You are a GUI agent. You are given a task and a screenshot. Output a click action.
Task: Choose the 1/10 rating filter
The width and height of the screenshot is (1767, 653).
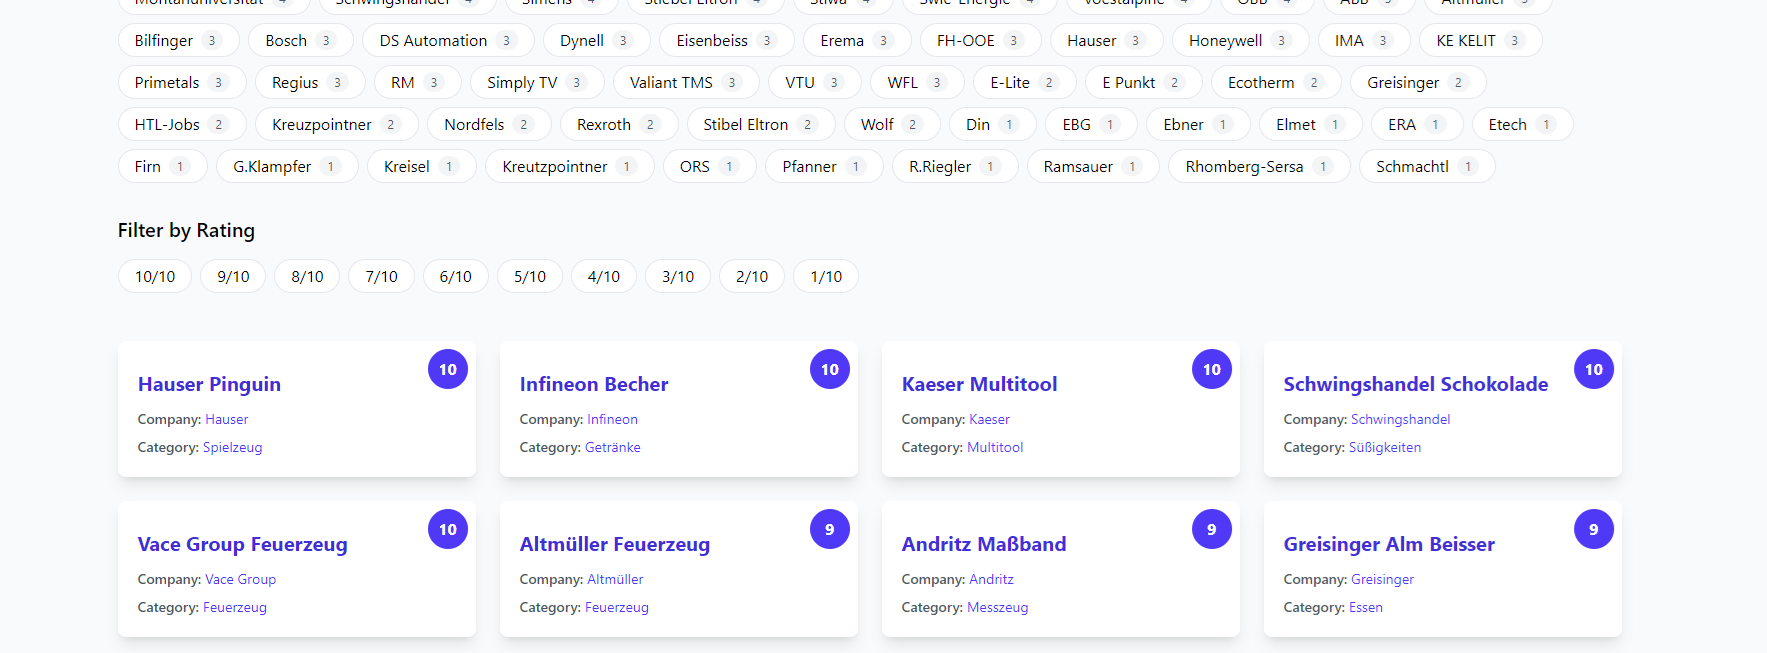click(826, 277)
